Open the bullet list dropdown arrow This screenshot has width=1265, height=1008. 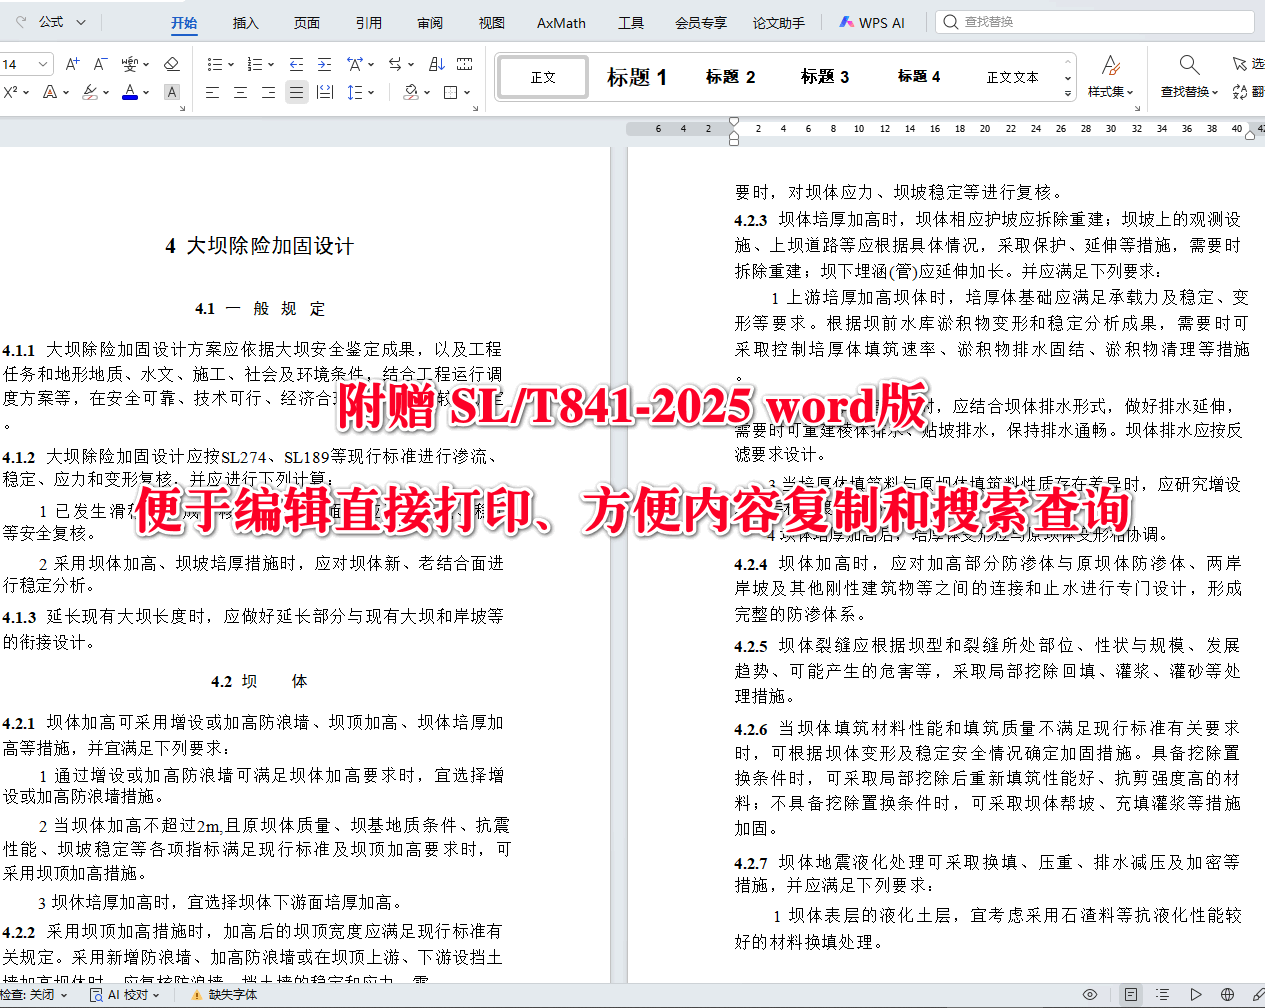[x=229, y=64]
